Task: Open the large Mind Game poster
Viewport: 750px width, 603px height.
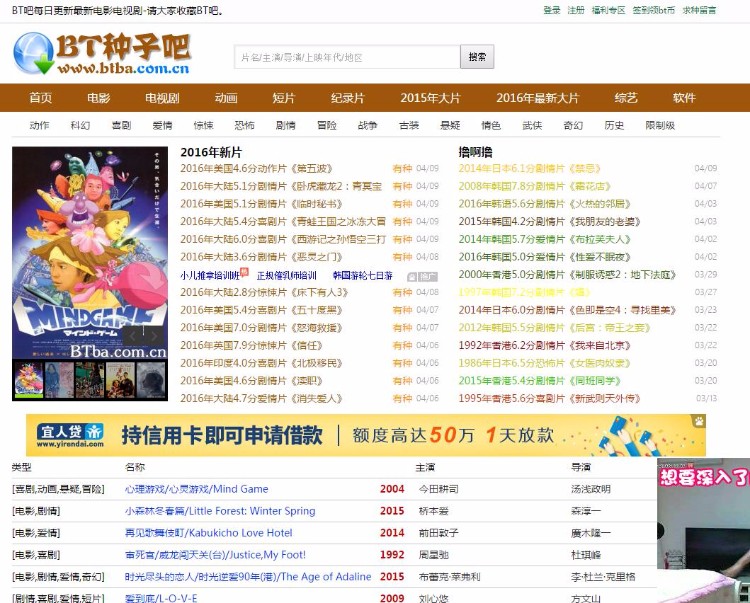Action: pos(90,252)
